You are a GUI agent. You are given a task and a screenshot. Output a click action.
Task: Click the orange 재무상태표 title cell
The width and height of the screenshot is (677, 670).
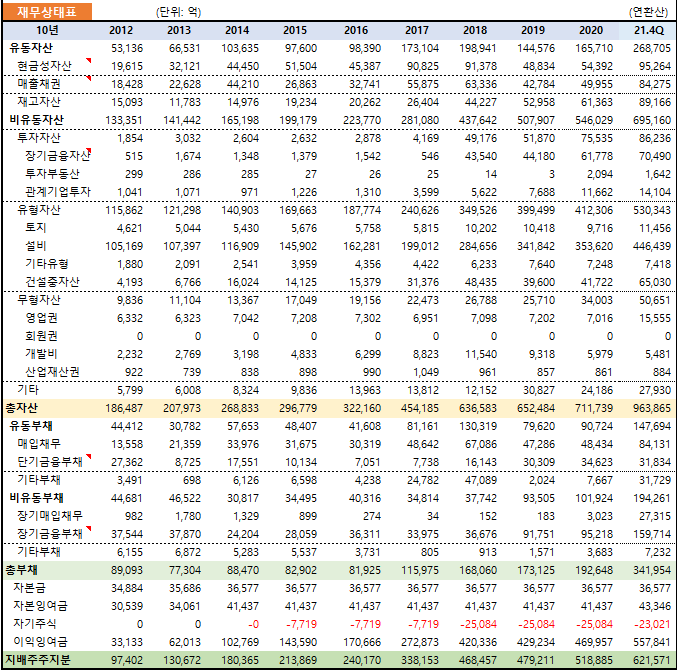[x=47, y=12]
